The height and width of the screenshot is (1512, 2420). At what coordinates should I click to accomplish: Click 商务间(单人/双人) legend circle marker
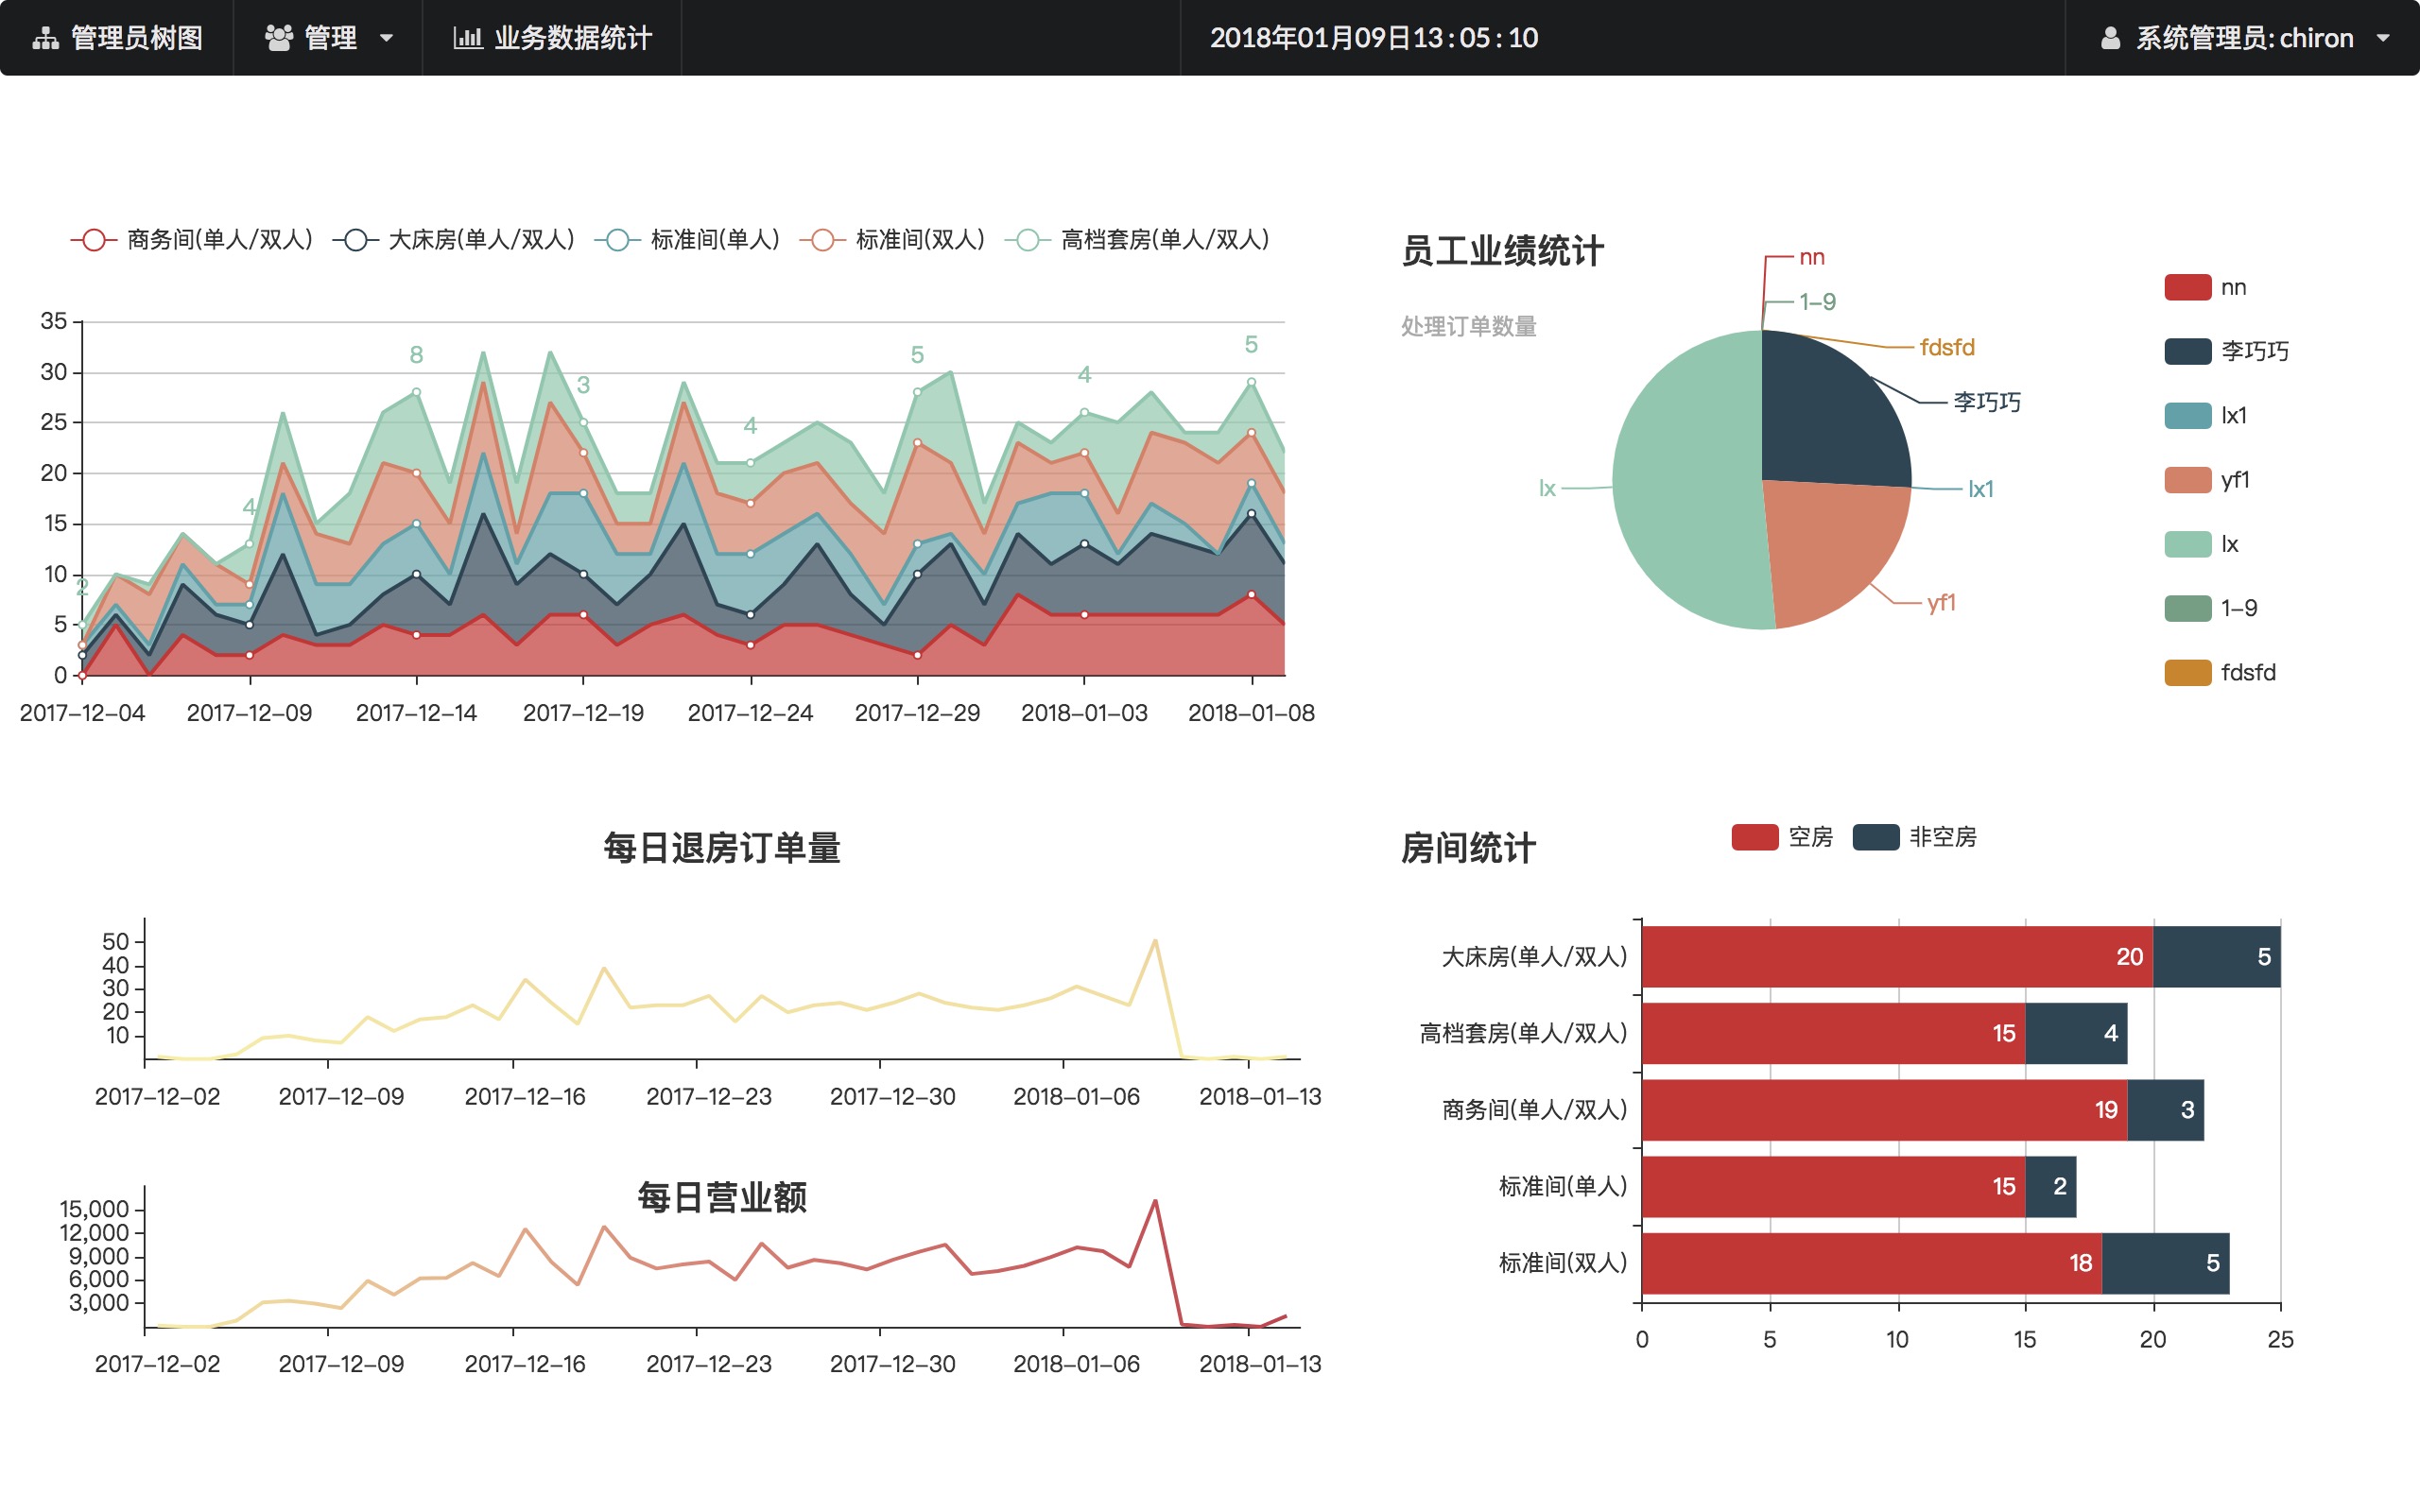coord(93,240)
